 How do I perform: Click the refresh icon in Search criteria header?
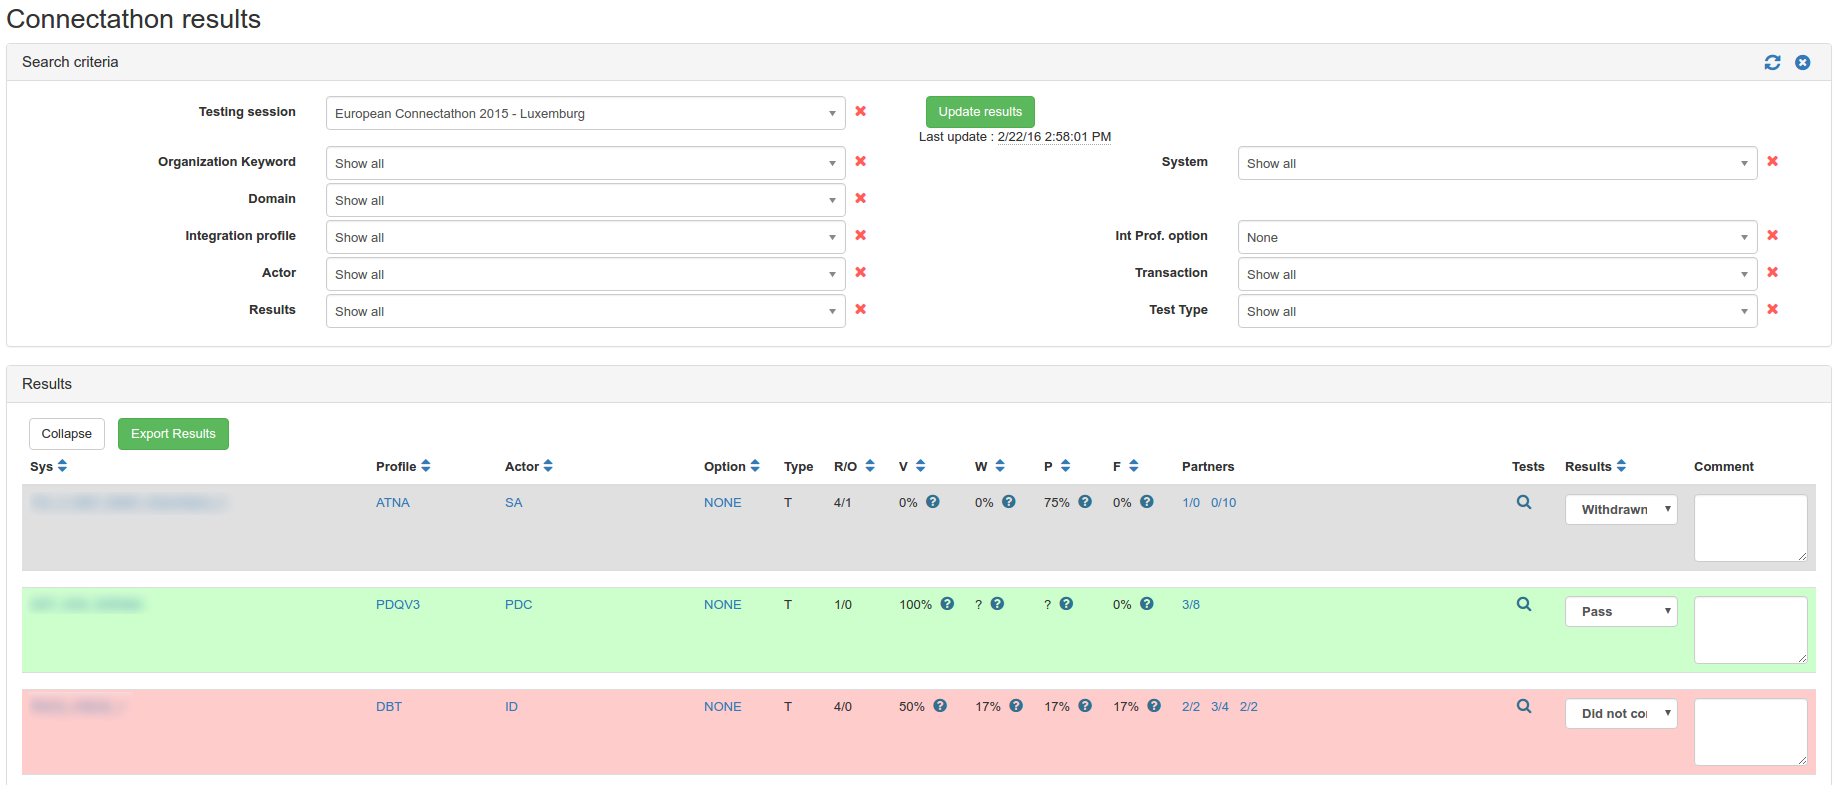1772,63
